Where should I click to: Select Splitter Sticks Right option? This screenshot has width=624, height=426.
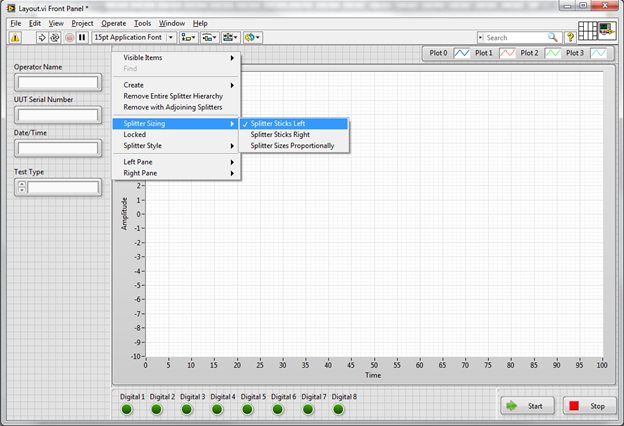click(280, 134)
